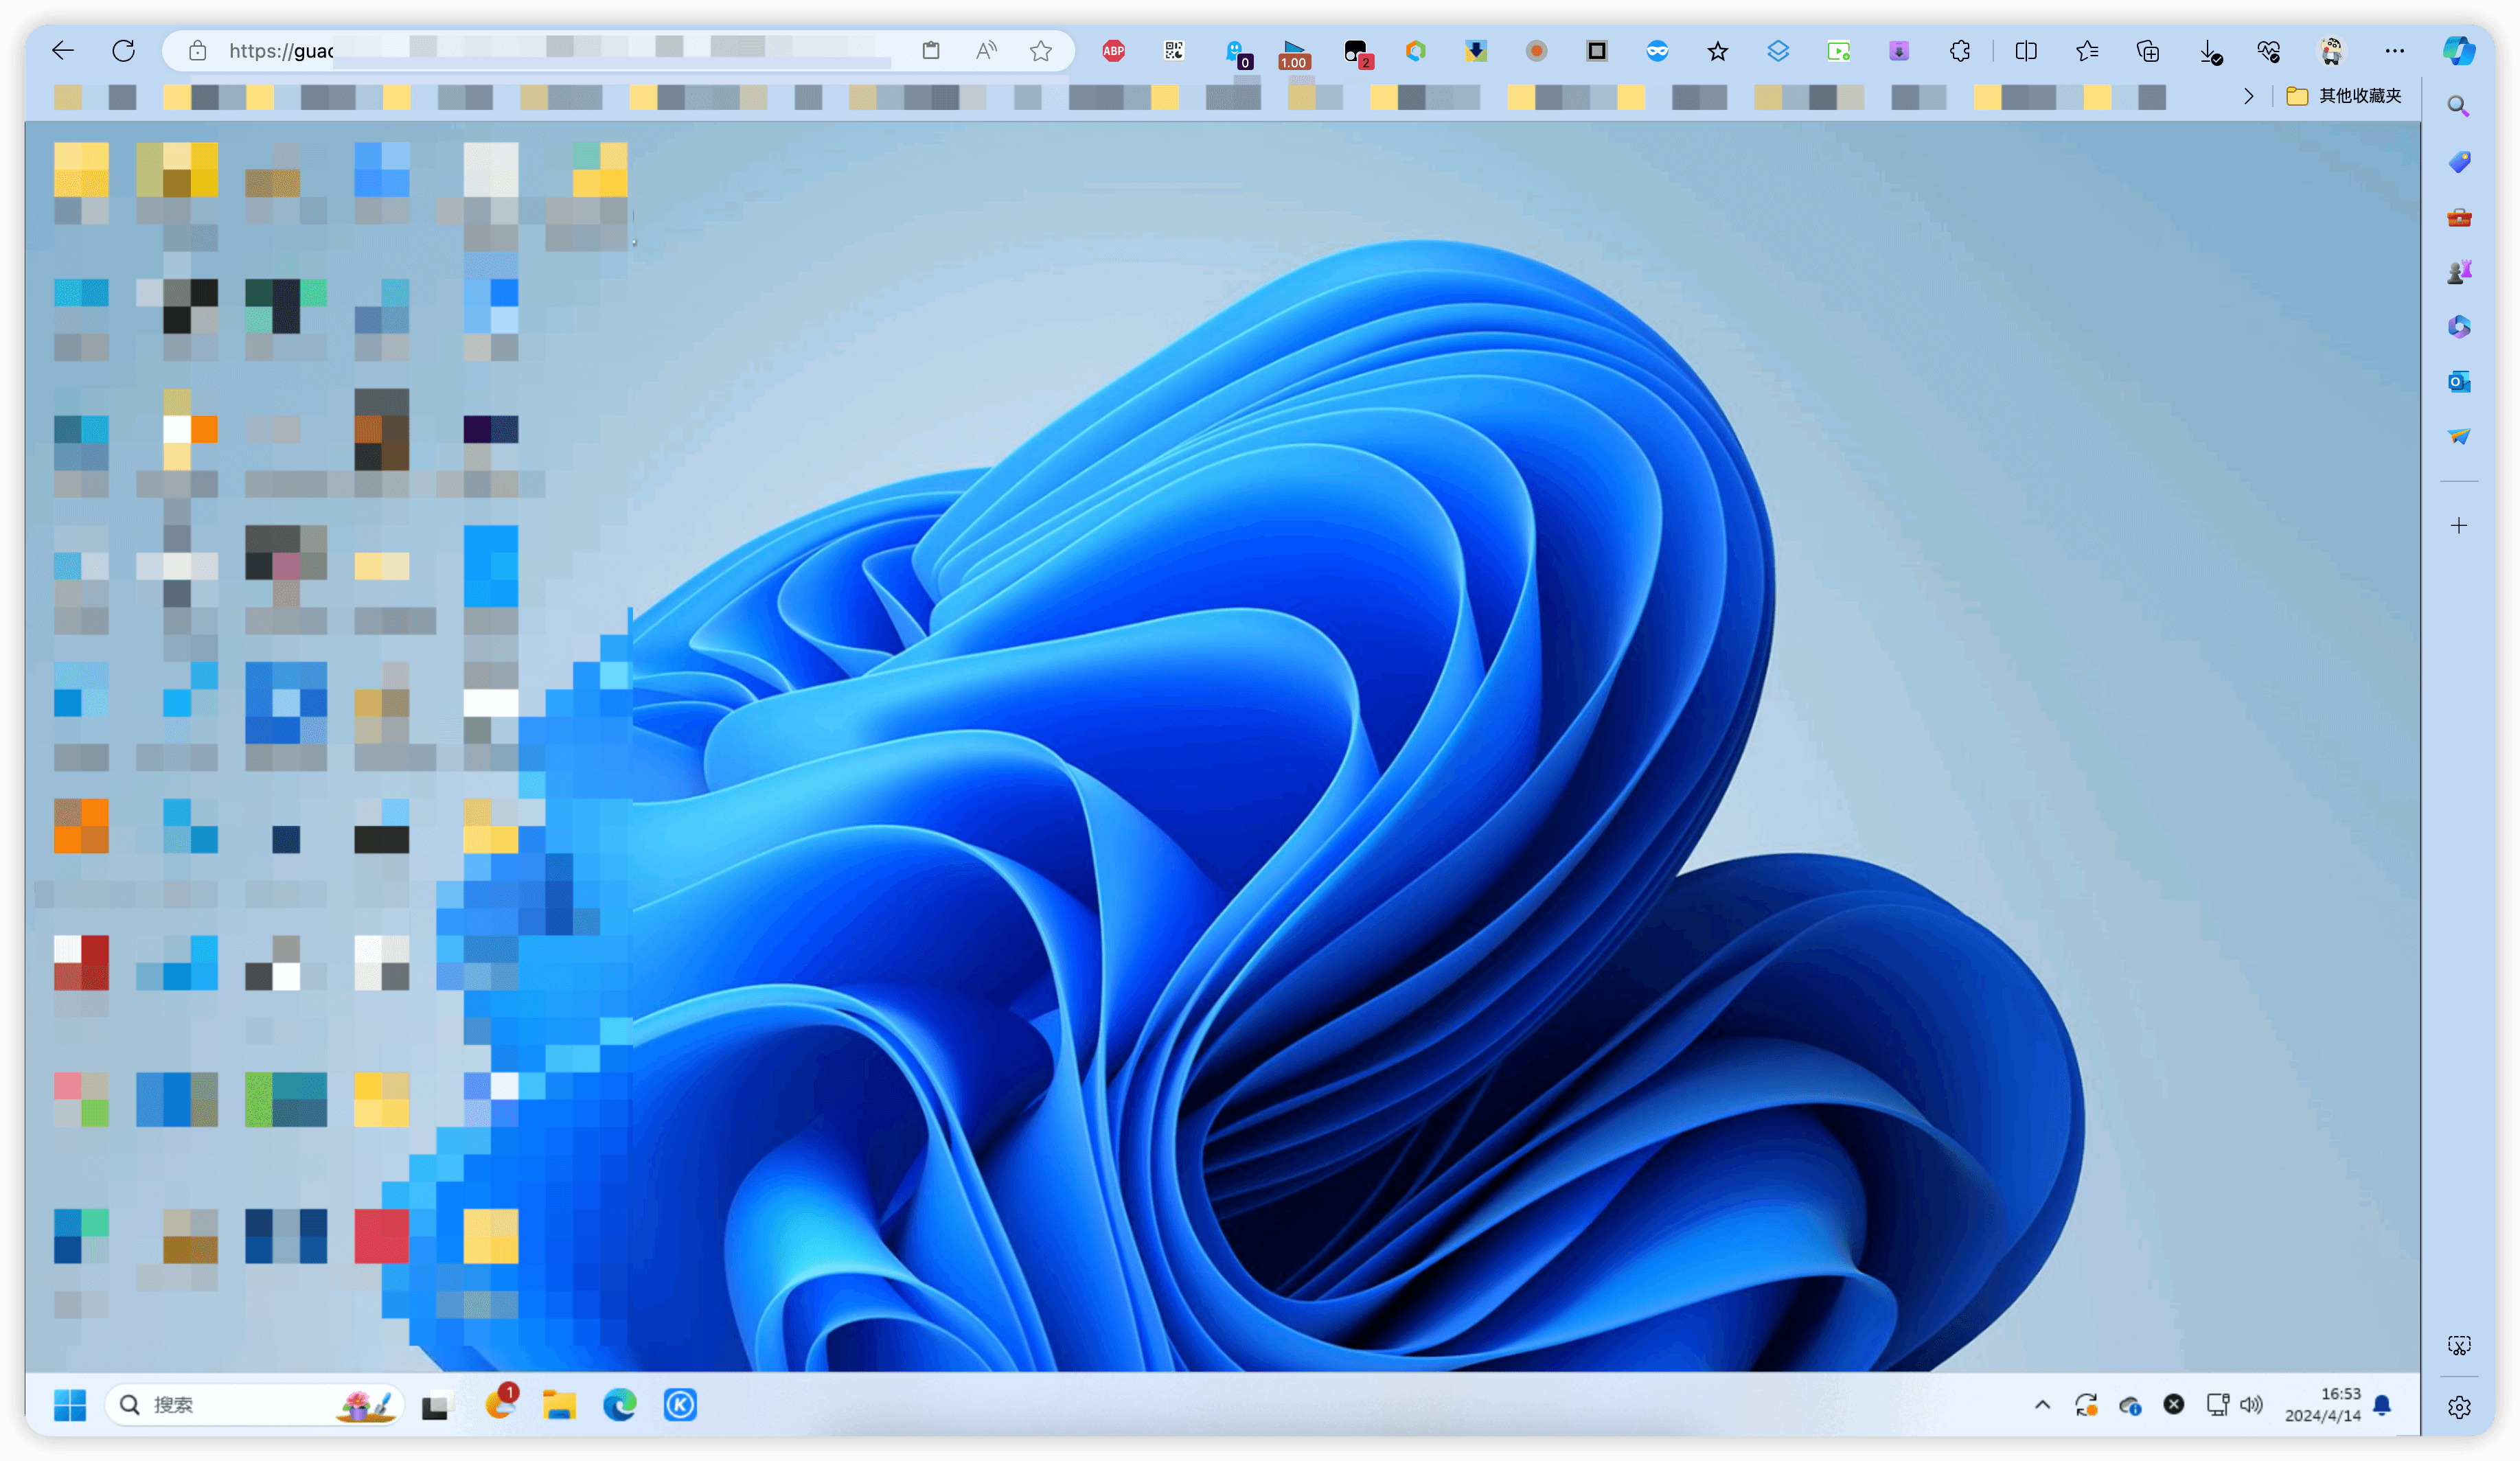Open the green screen-recorder extension
The width and height of the screenshot is (2520, 1461).
pos(1838,50)
